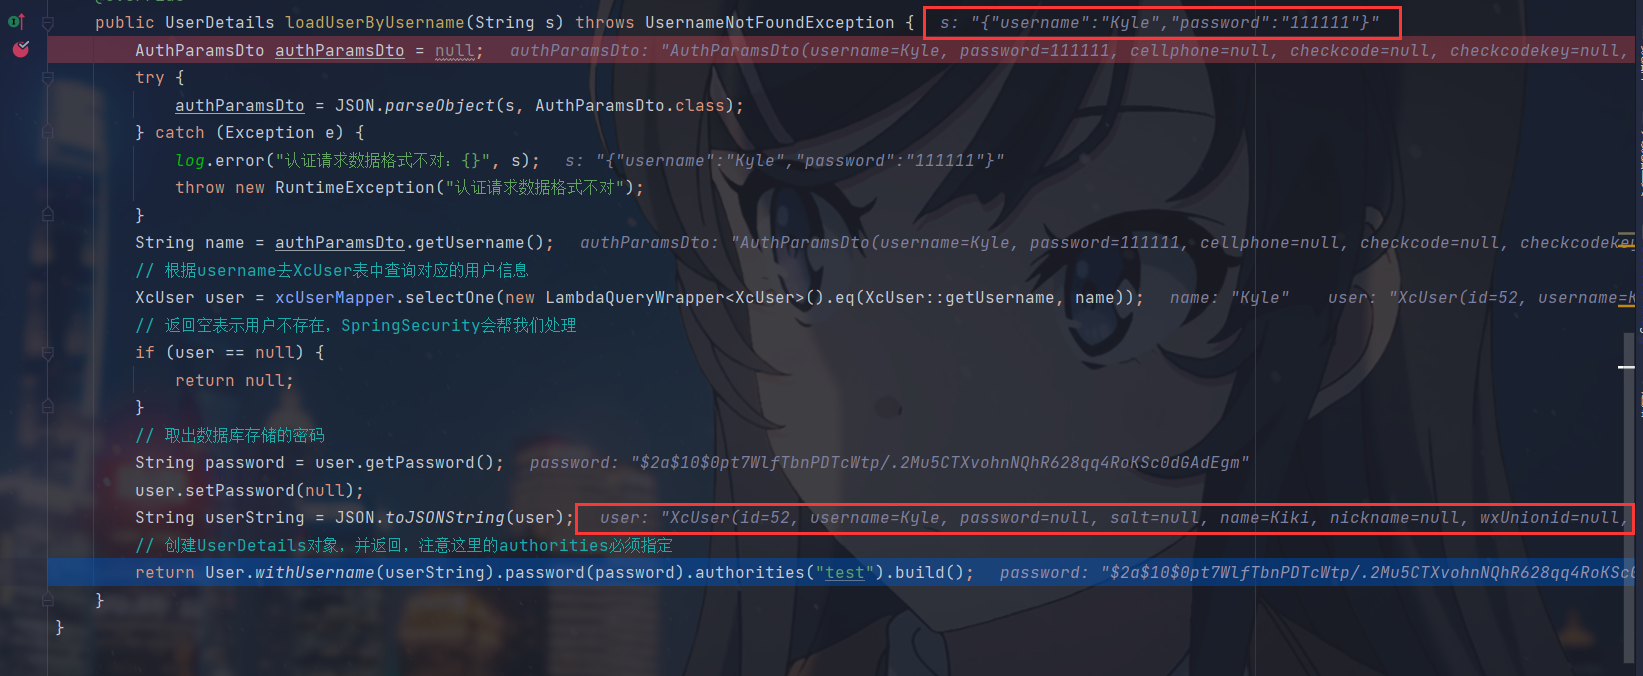Click the implements-method gutter icon beside loadUserByUsername

click(17, 21)
